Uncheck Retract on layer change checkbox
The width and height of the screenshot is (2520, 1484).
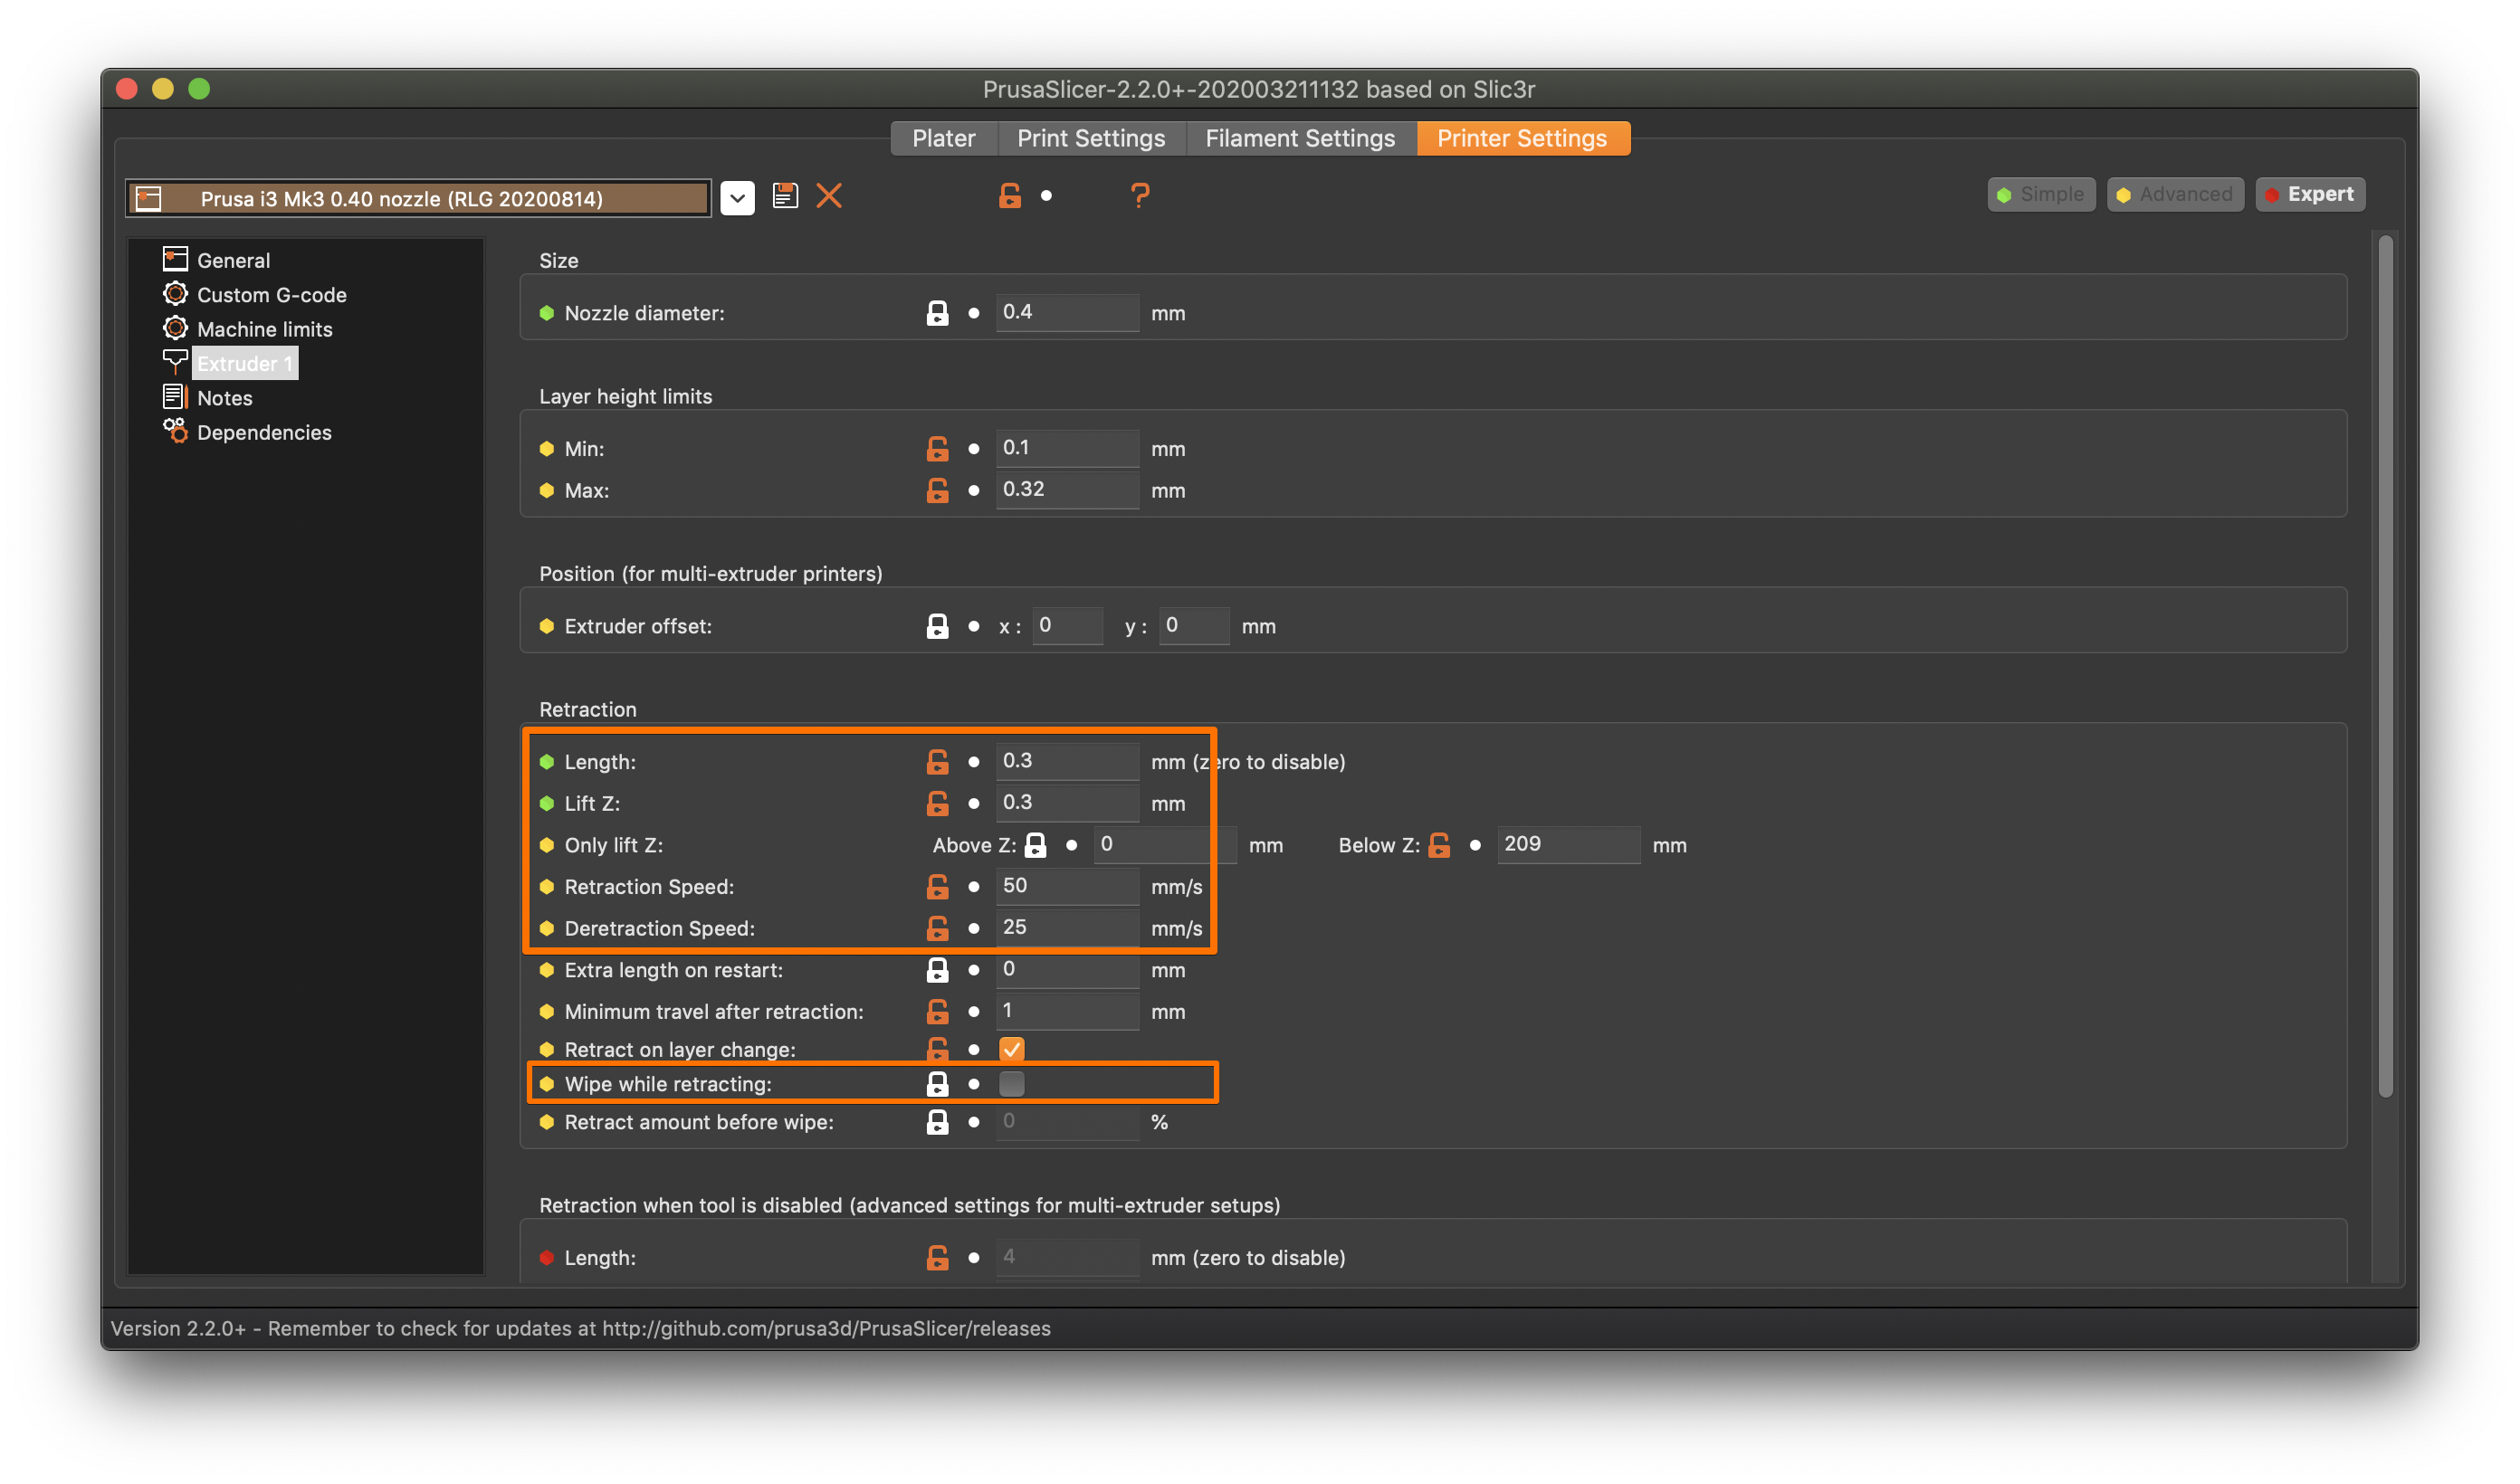(x=1012, y=1049)
